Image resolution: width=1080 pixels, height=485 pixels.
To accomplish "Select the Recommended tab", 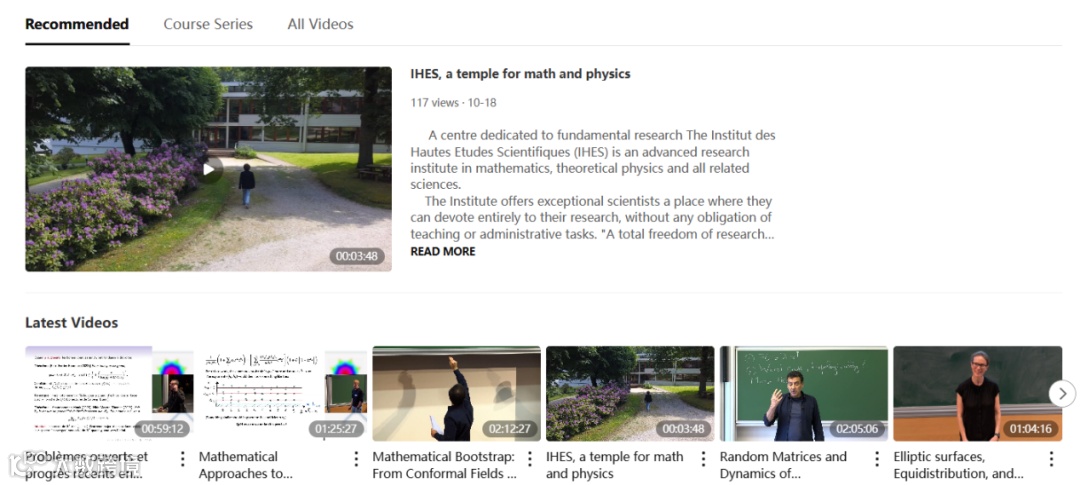I will point(77,24).
